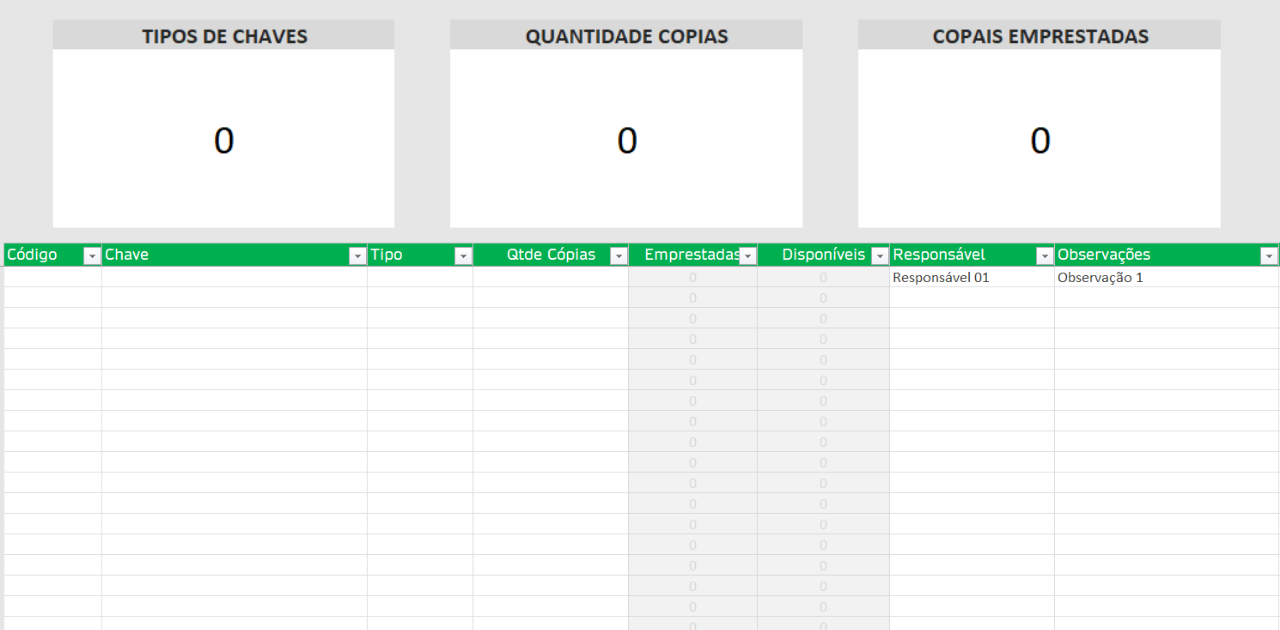Expand the Disponíveis column filter arrow
Screen dimensions: 1280x630
click(879, 256)
